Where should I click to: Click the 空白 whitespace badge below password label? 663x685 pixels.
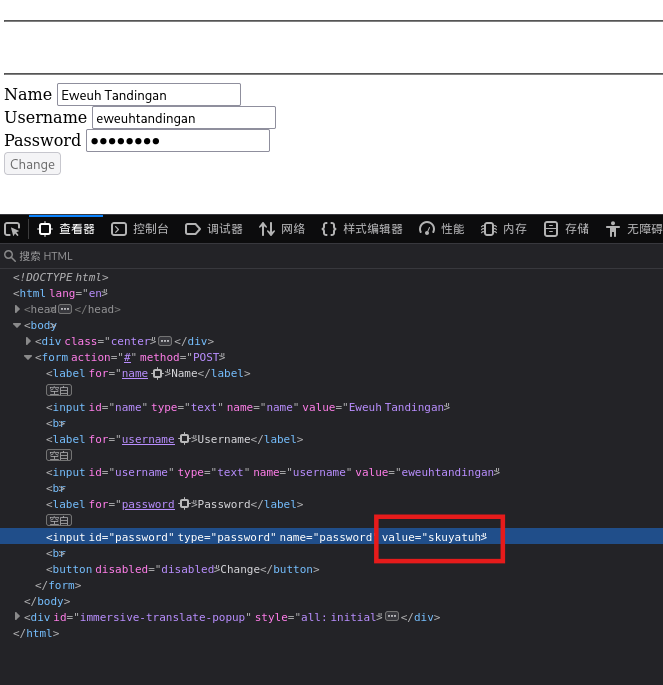coord(59,520)
